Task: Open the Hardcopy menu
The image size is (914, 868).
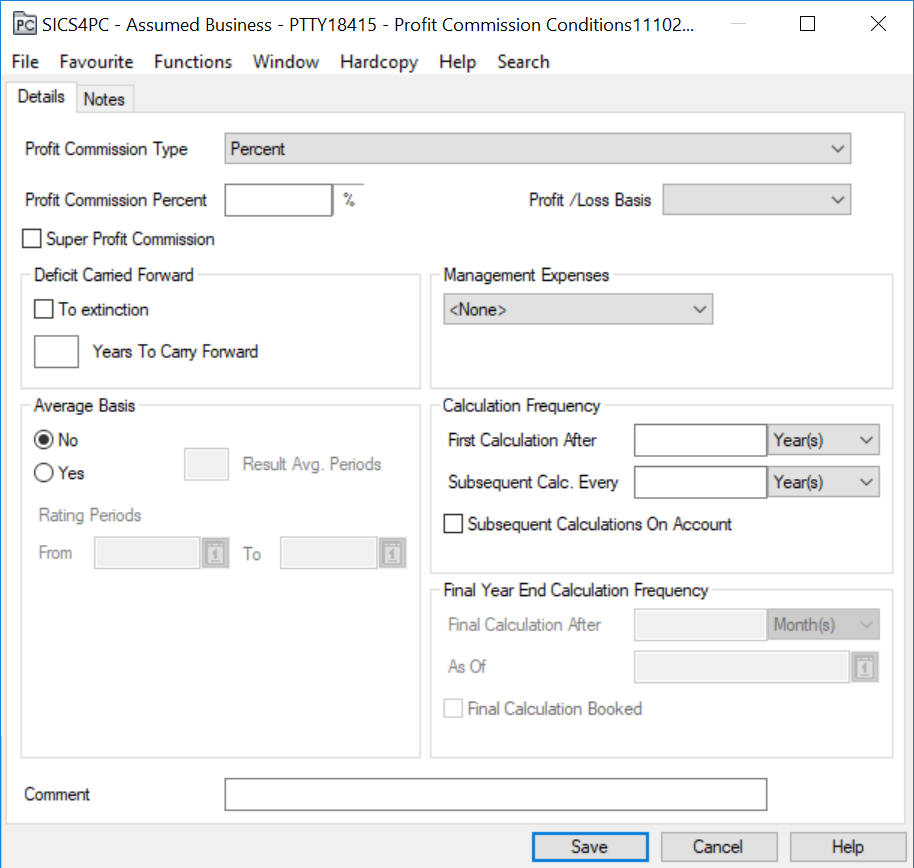Action: (379, 62)
